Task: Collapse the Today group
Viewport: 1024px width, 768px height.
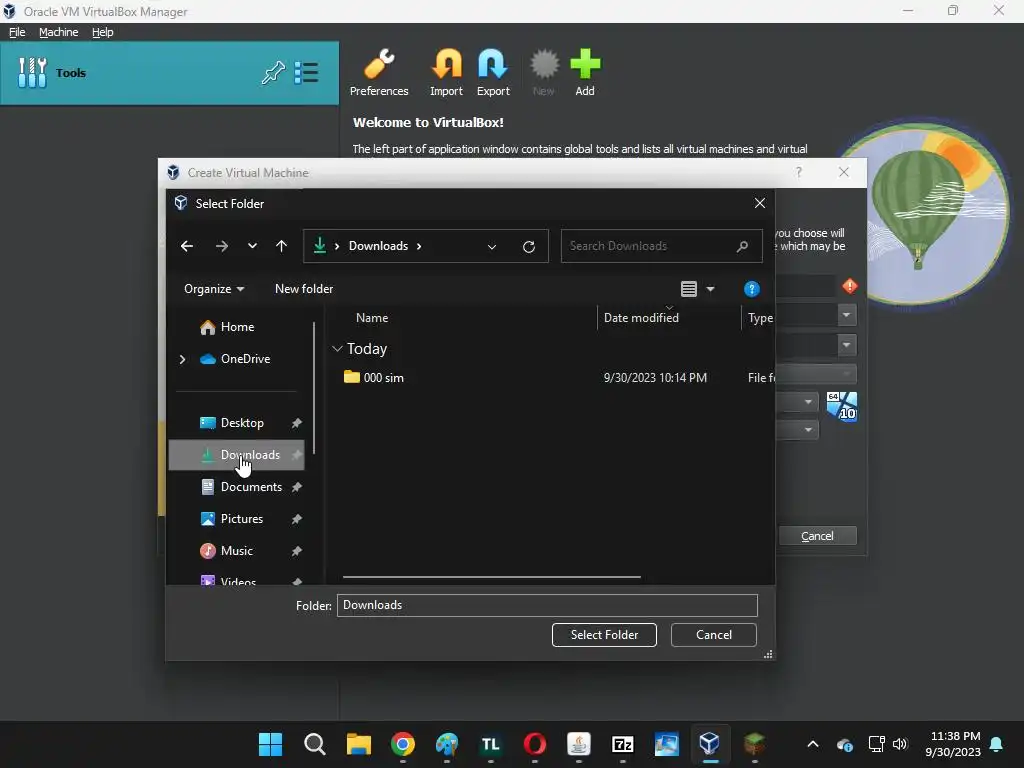Action: pos(337,349)
